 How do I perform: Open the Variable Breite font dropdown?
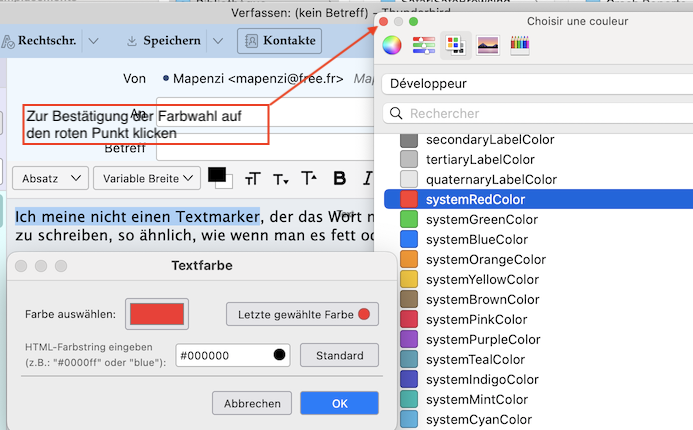tap(147, 178)
